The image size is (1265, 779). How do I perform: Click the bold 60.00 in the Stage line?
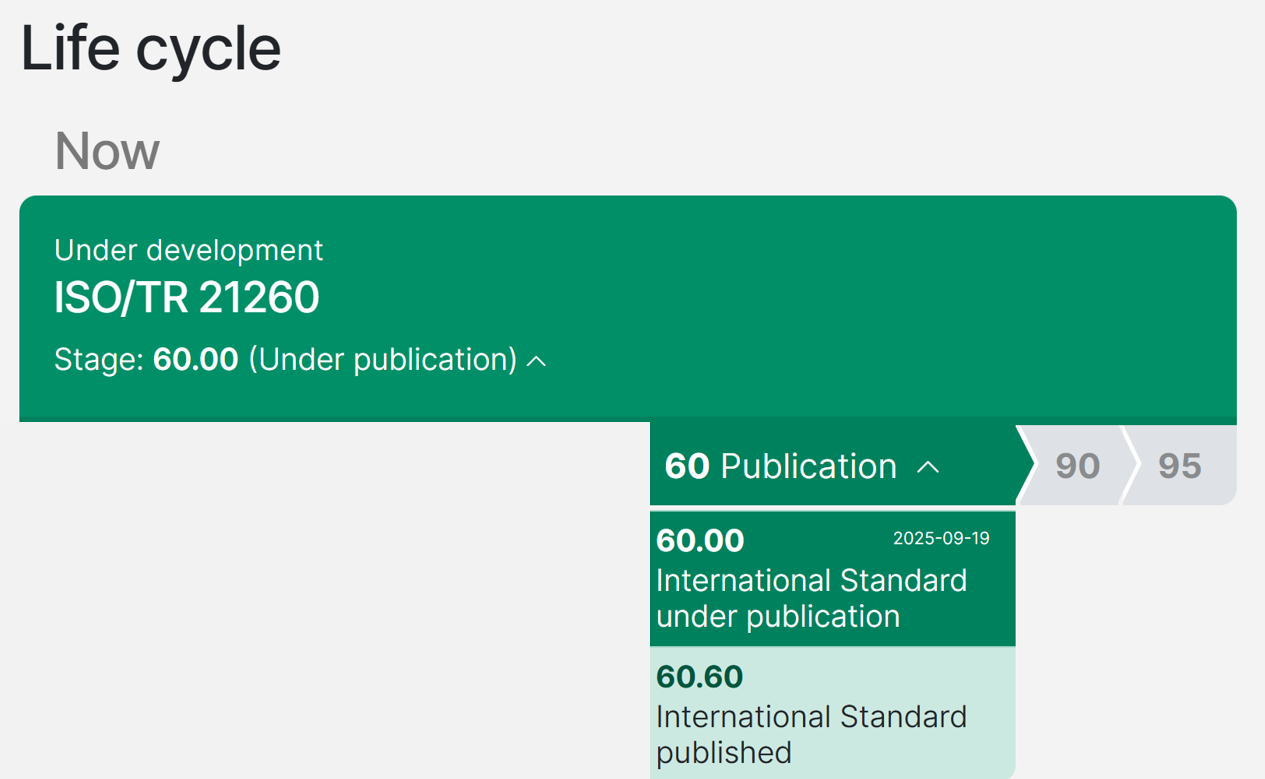[x=196, y=360]
